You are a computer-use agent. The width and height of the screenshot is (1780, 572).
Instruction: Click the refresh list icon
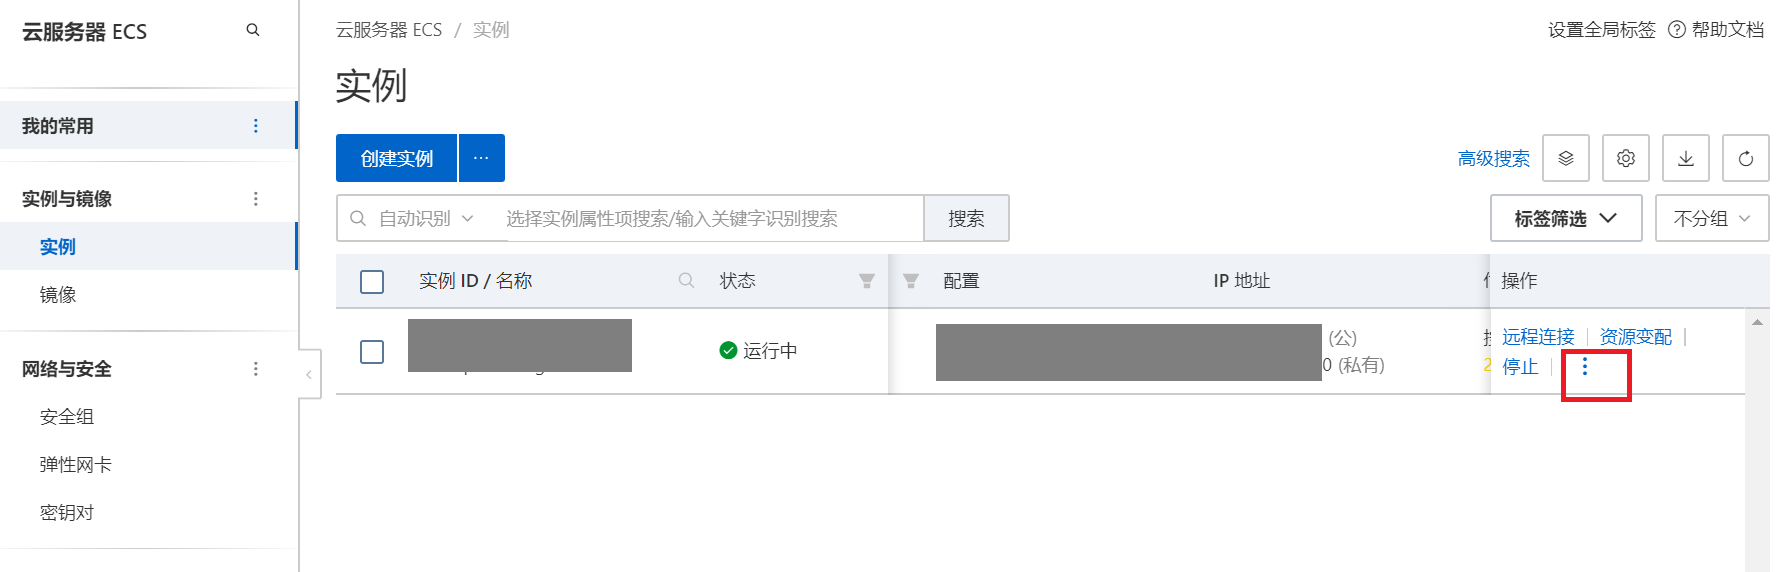pos(1746,158)
